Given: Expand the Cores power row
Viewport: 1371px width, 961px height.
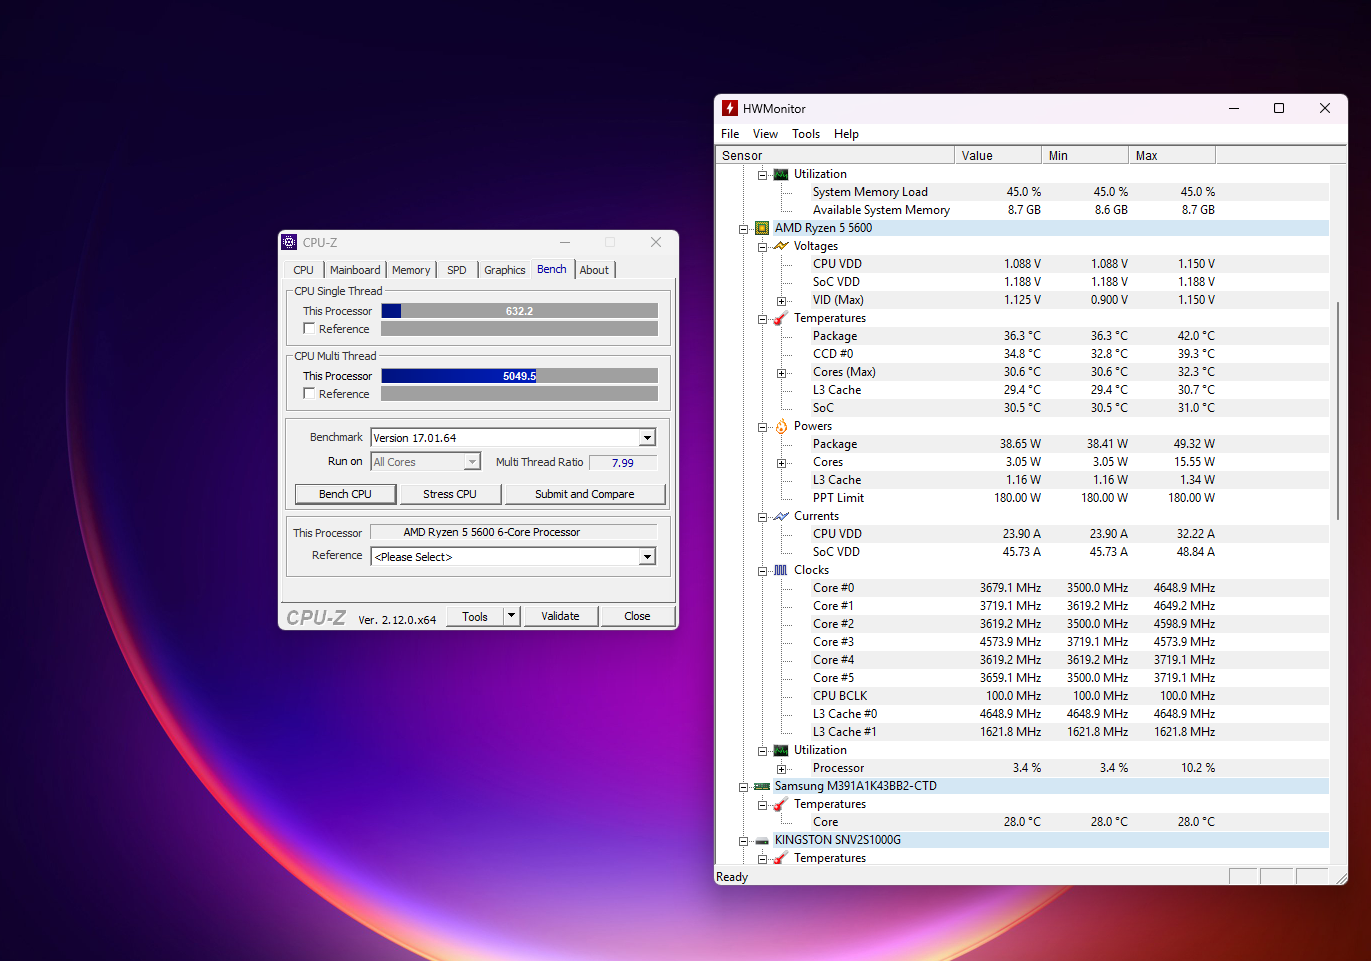Looking at the screenshot, I should (x=781, y=463).
